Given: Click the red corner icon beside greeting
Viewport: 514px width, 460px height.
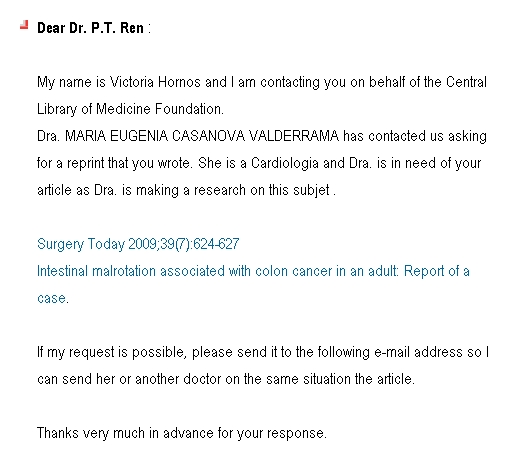Looking at the screenshot, I should [x=24, y=25].
